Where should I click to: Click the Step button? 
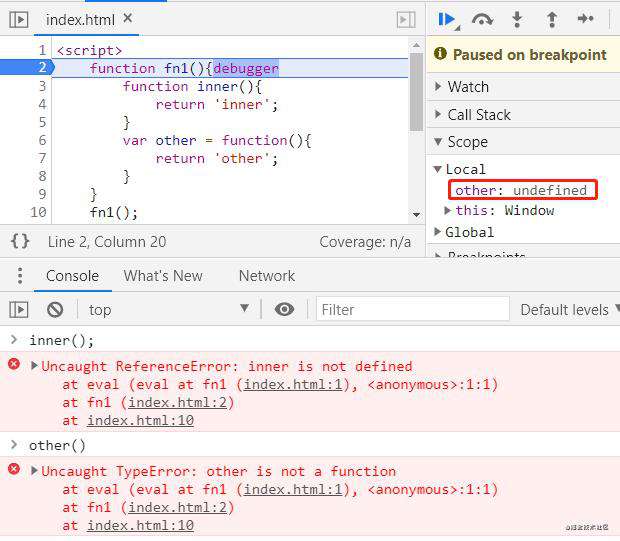(585, 18)
